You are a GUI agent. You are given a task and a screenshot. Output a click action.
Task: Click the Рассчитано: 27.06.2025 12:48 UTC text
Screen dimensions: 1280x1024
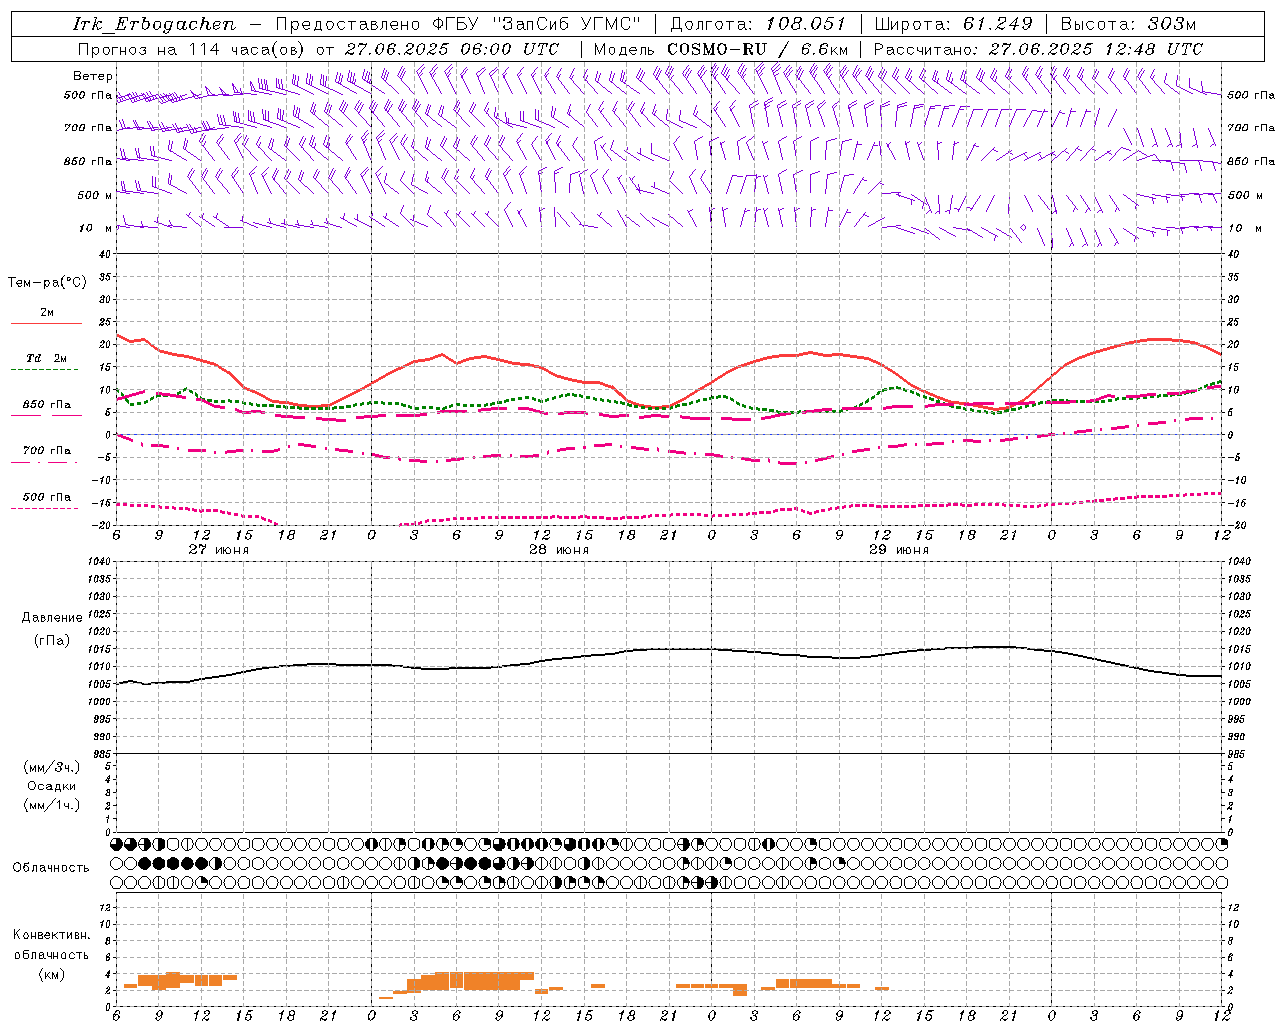pyautogui.click(x=1038, y=49)
